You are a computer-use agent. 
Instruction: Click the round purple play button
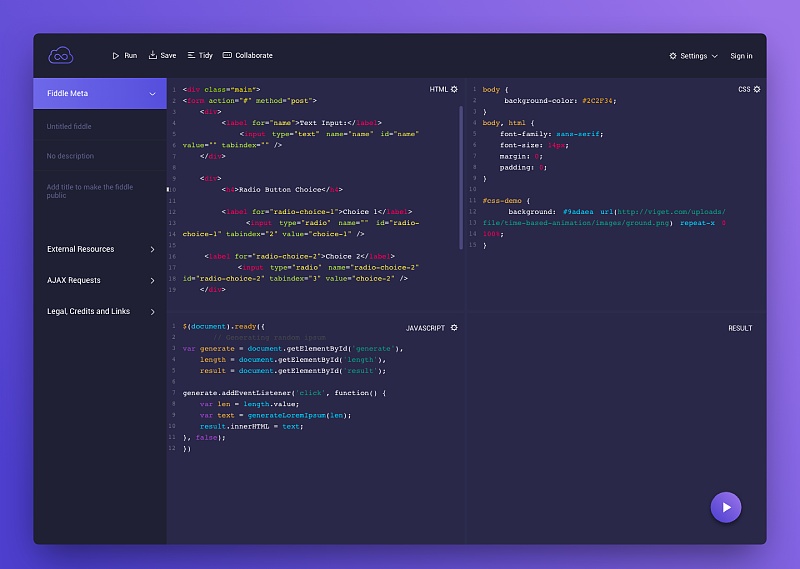click(726, 507)
